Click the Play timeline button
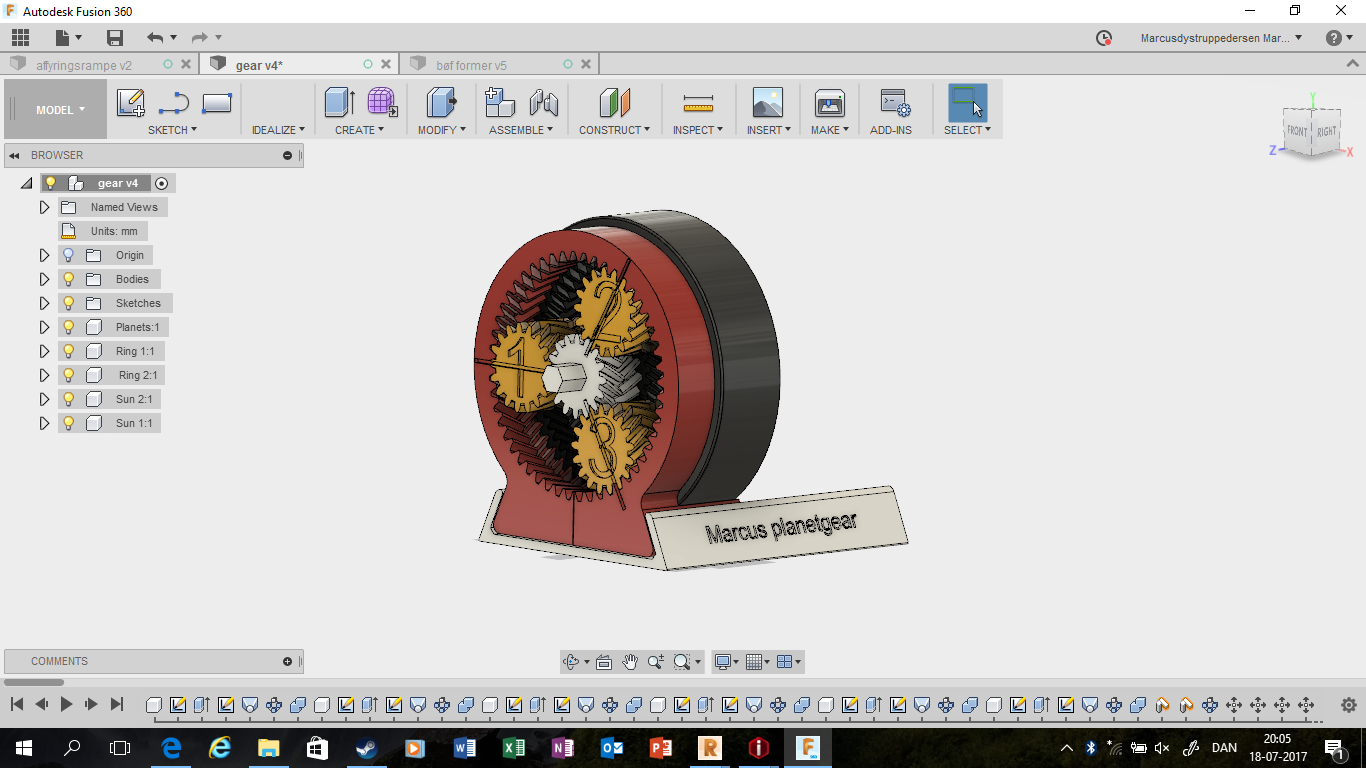Screen dimensions: 1366x768 click(66, 705)
